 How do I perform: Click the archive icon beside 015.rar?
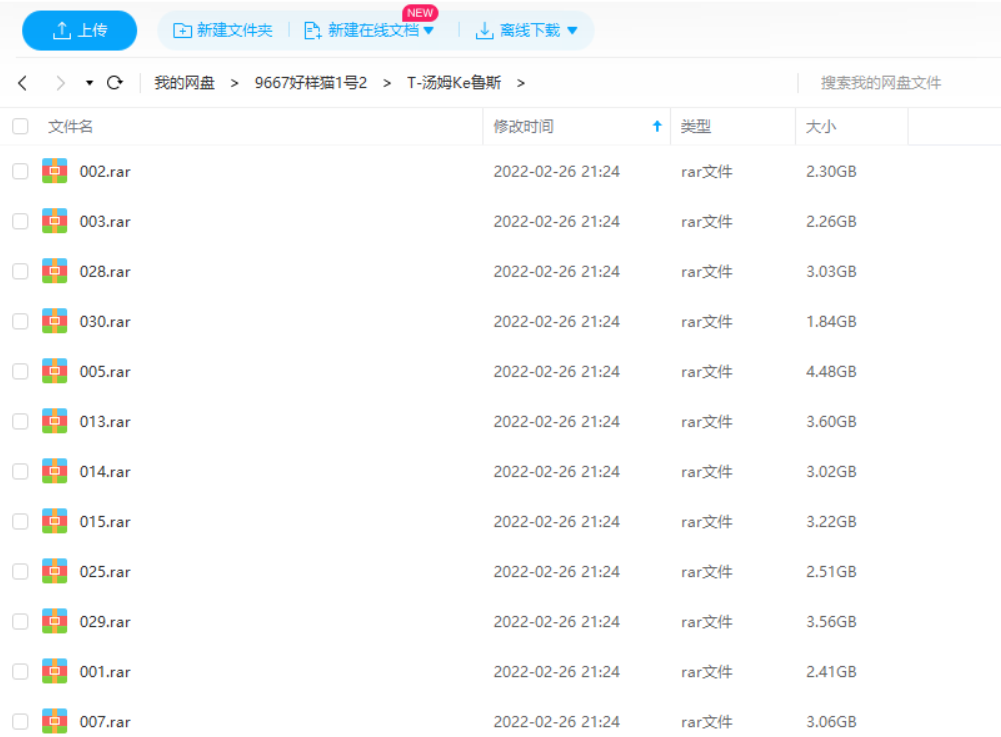point(54,521)
